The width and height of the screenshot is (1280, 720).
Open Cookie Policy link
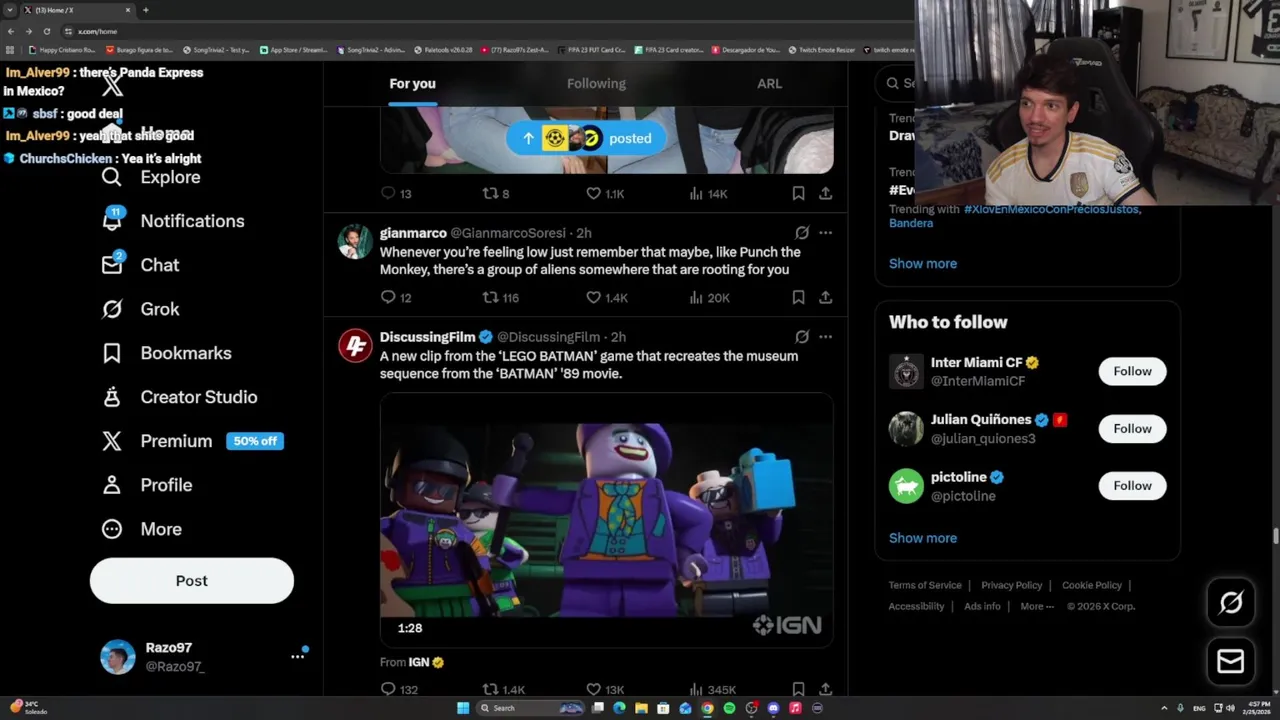[1092, 585]
